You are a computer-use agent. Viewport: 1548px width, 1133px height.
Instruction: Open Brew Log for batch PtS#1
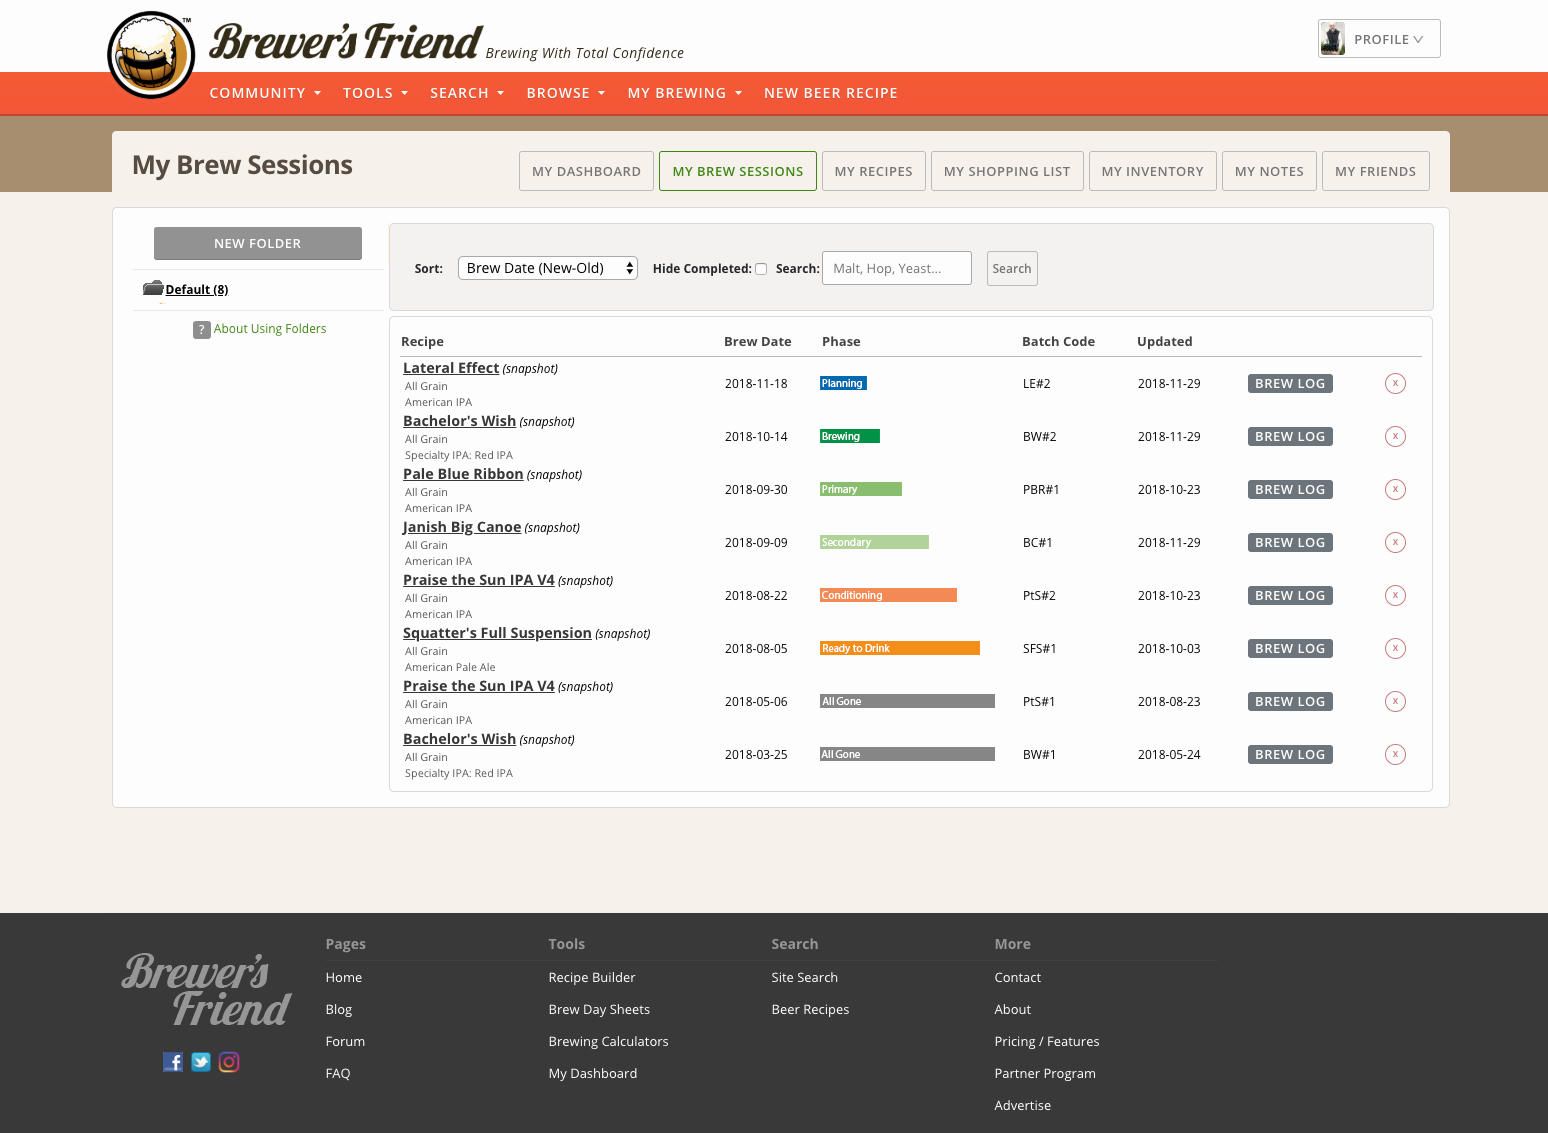click(x=1290, y=701)
